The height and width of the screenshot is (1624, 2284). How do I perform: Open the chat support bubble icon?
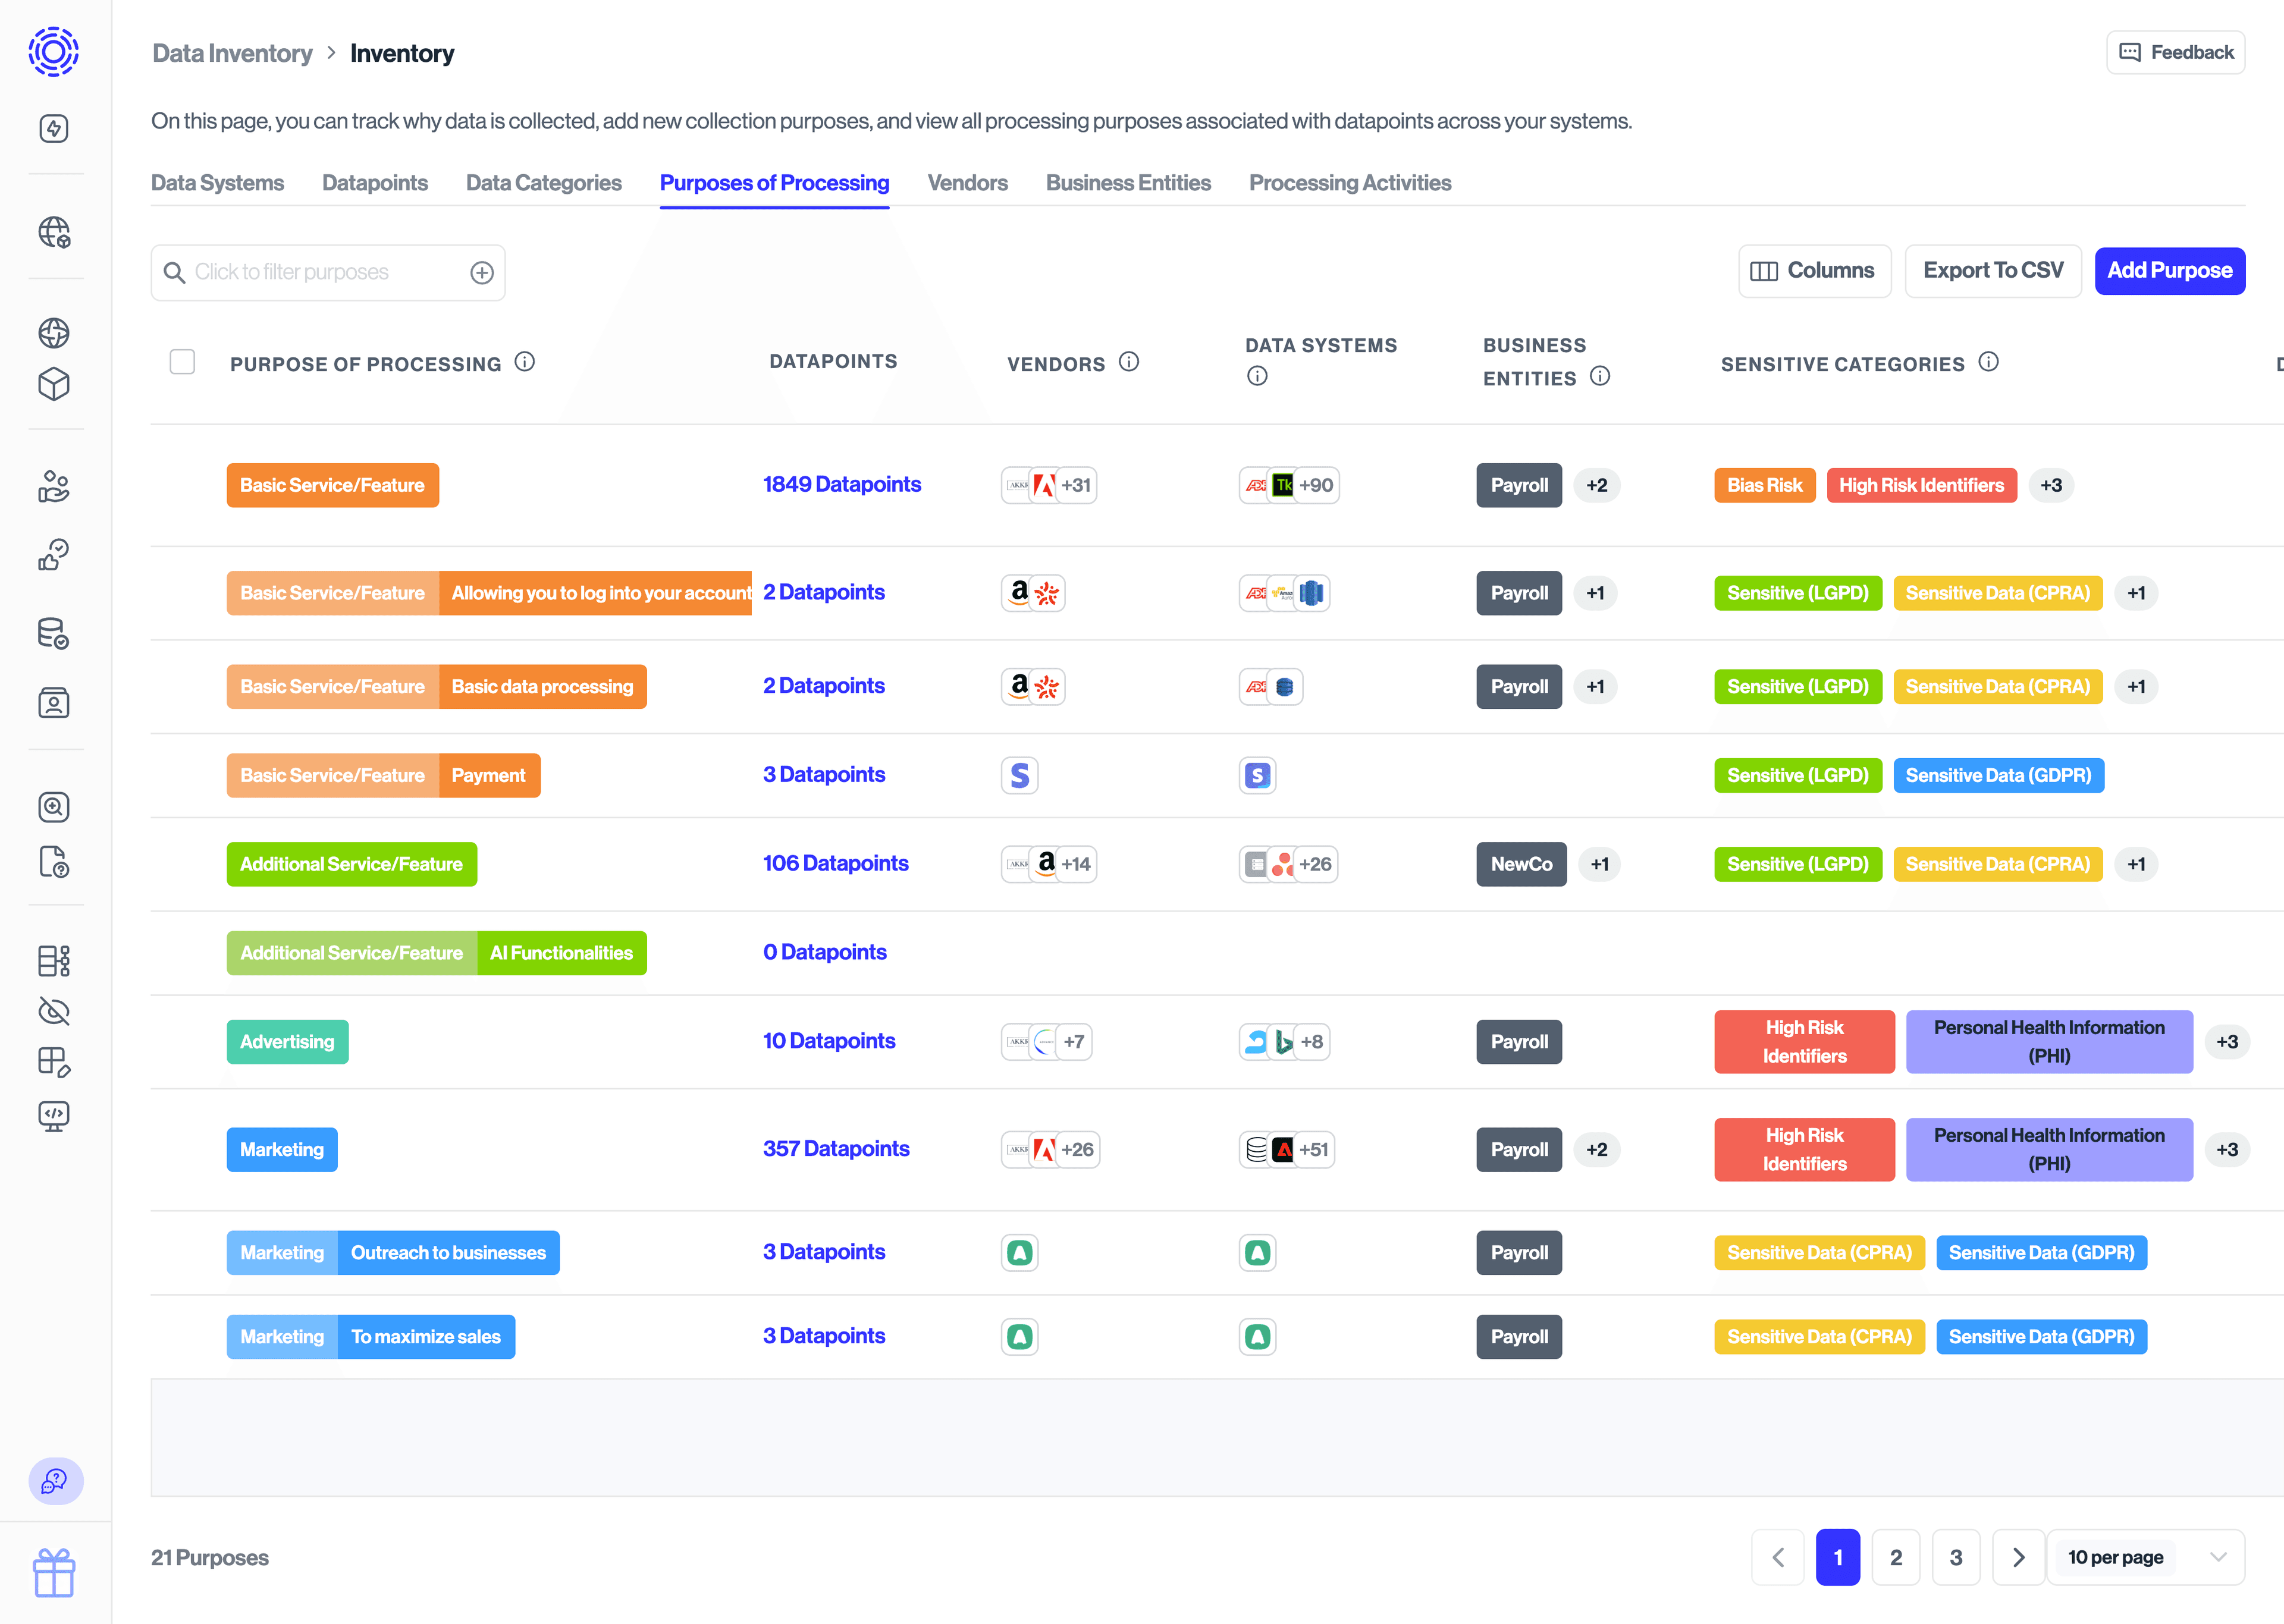[x=55, y=1480]
